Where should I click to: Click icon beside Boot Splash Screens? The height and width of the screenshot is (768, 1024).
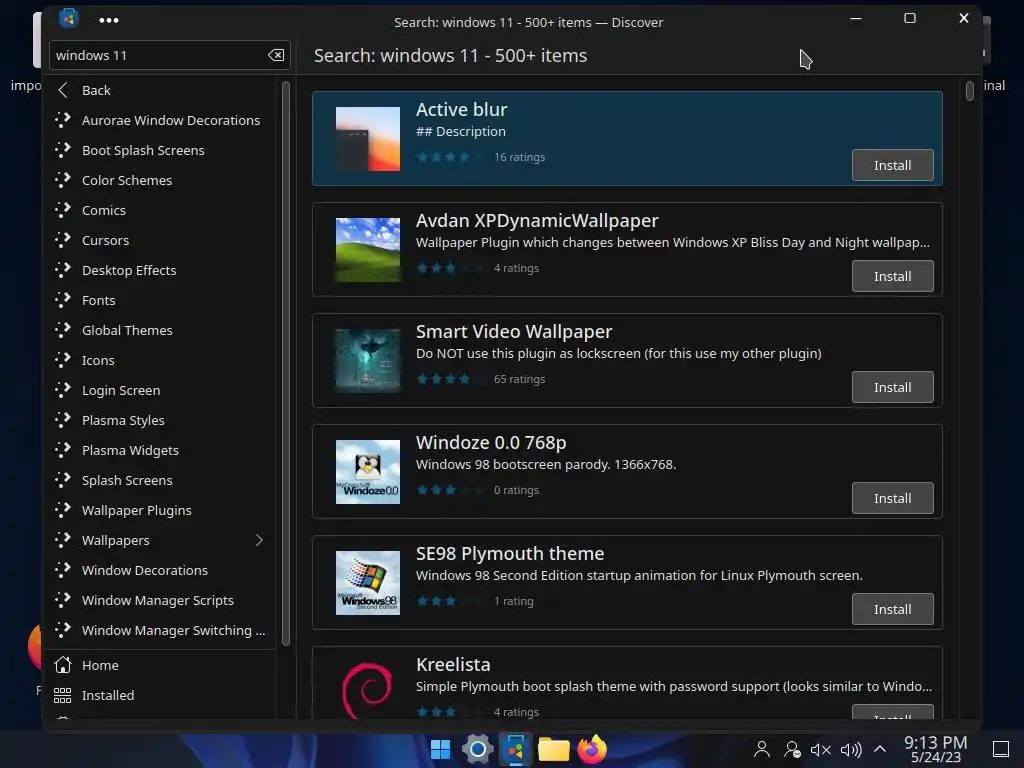point(63,150)
